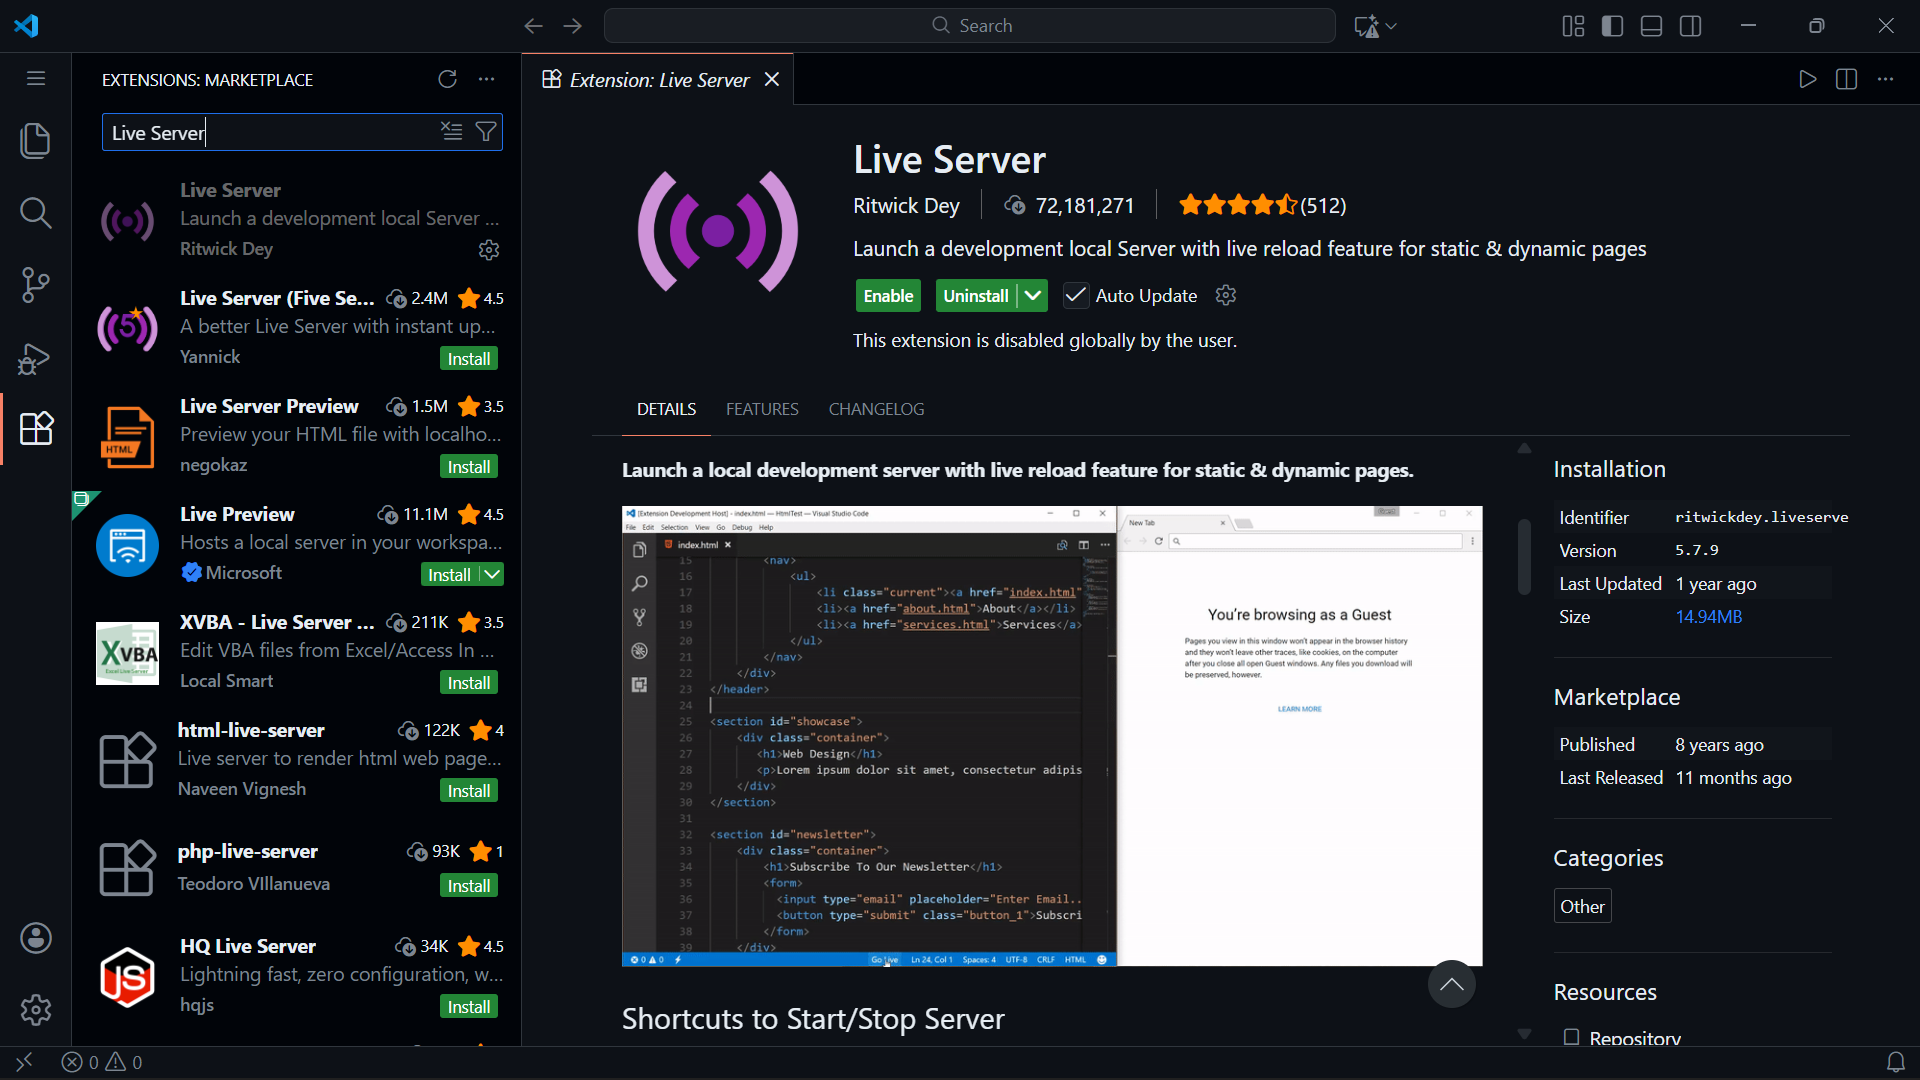1920x1080 pixels.
Task: Switch to the FEATURES tab
Action: pos(761,409)
